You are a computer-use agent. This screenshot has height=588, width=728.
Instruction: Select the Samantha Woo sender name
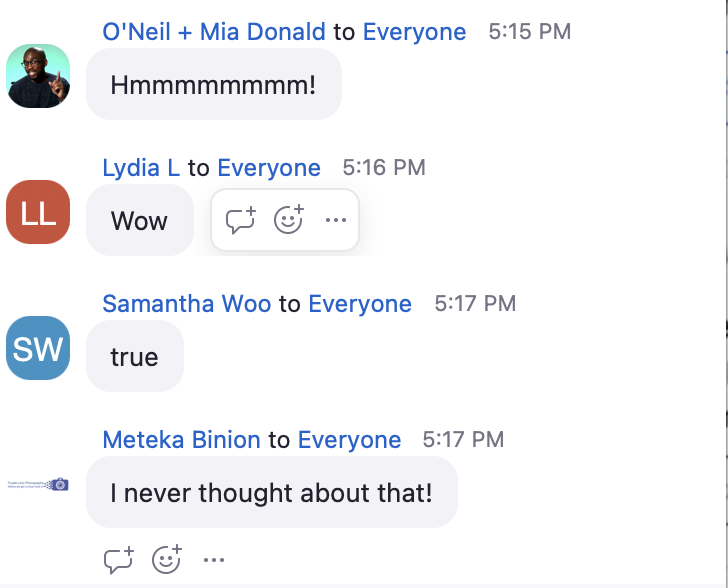click(187, 304)
